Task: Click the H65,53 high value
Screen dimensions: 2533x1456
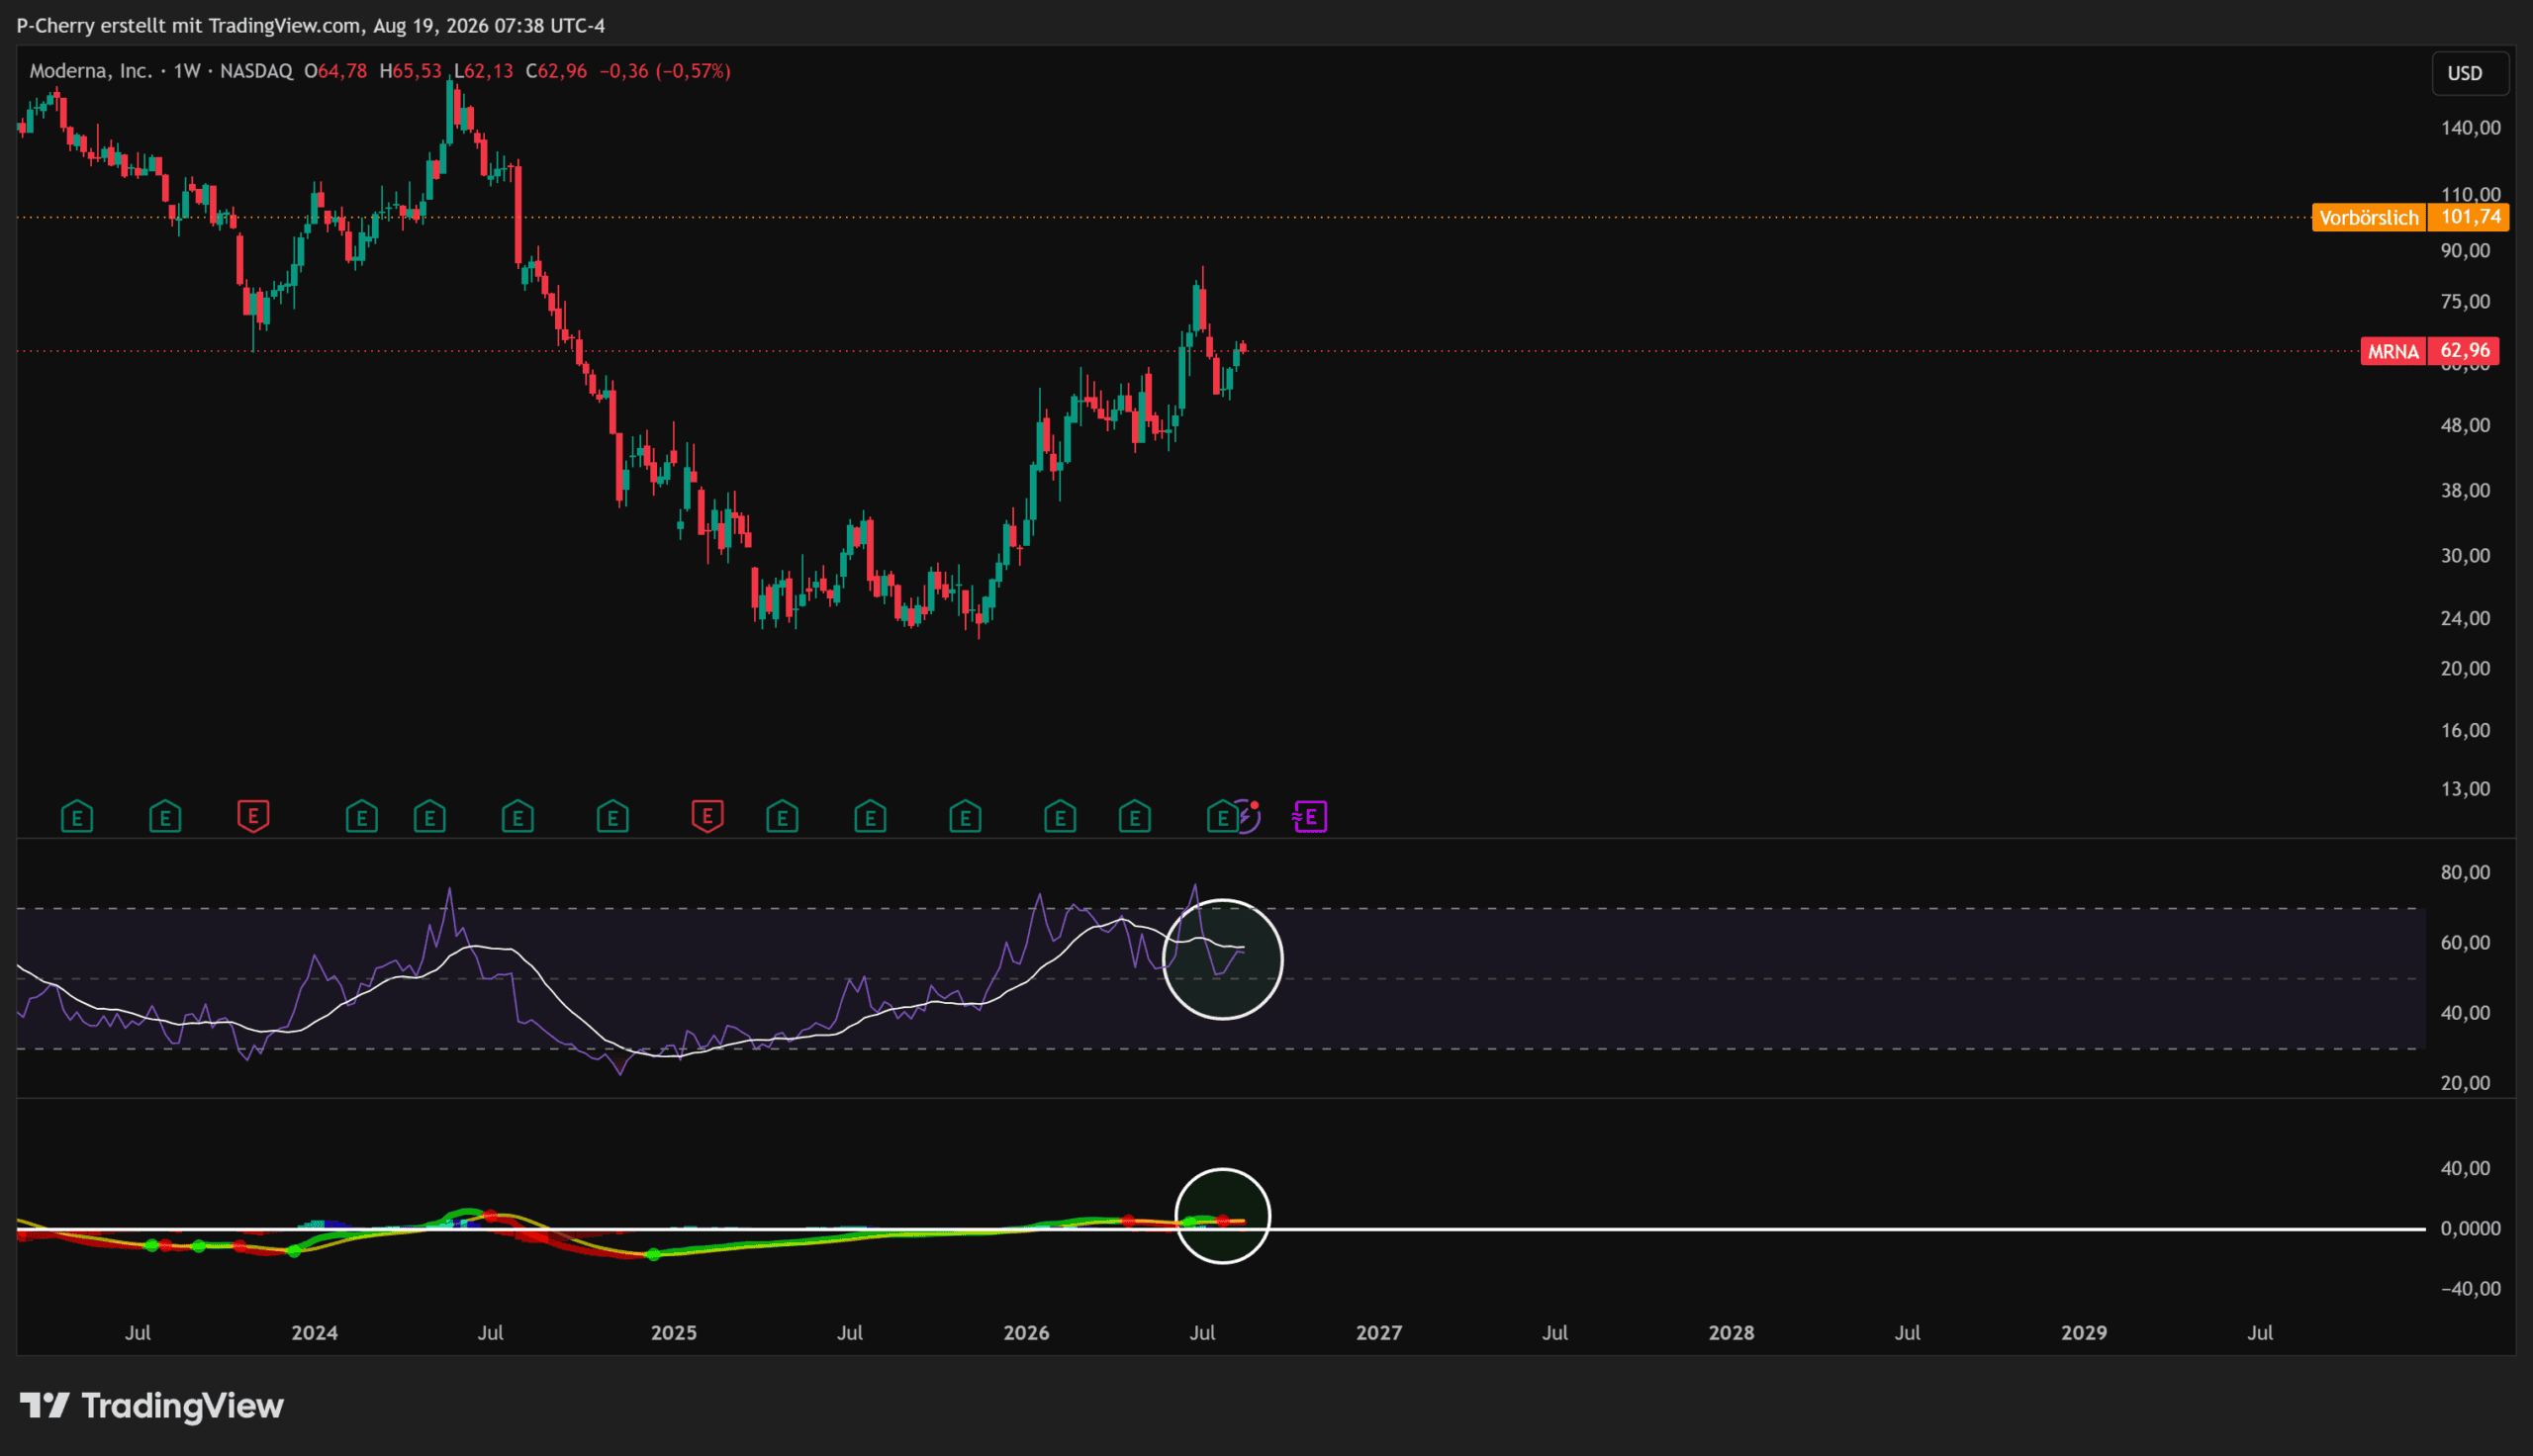Action: pos(410,71)
